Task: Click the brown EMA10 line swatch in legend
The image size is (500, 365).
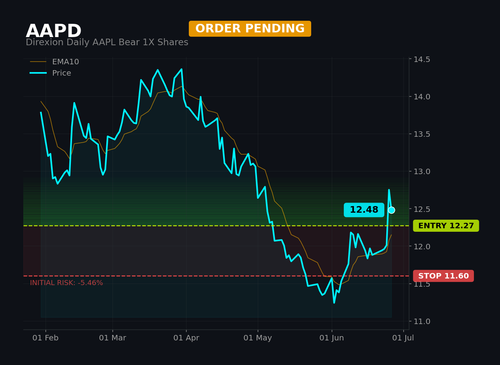Action: pos(38,62)
